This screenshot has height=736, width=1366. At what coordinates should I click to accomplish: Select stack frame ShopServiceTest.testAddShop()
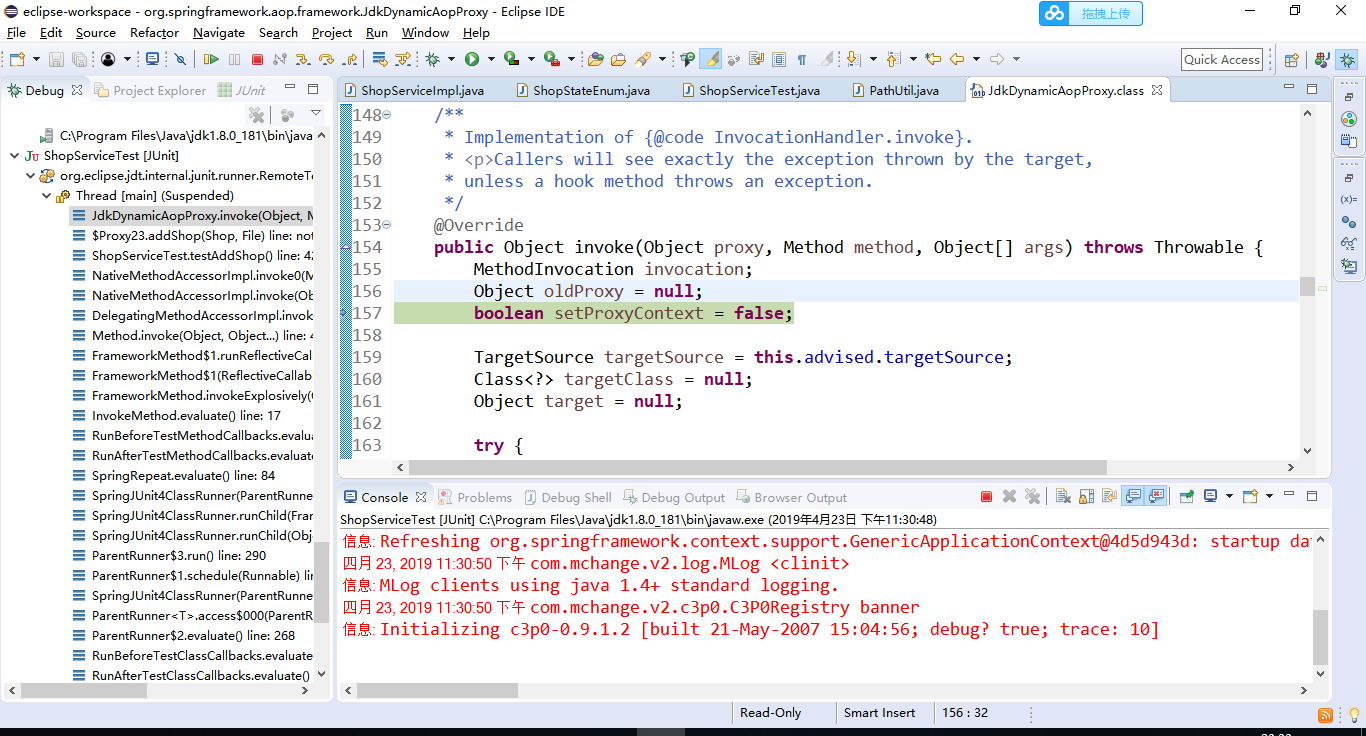coord(192,255)
